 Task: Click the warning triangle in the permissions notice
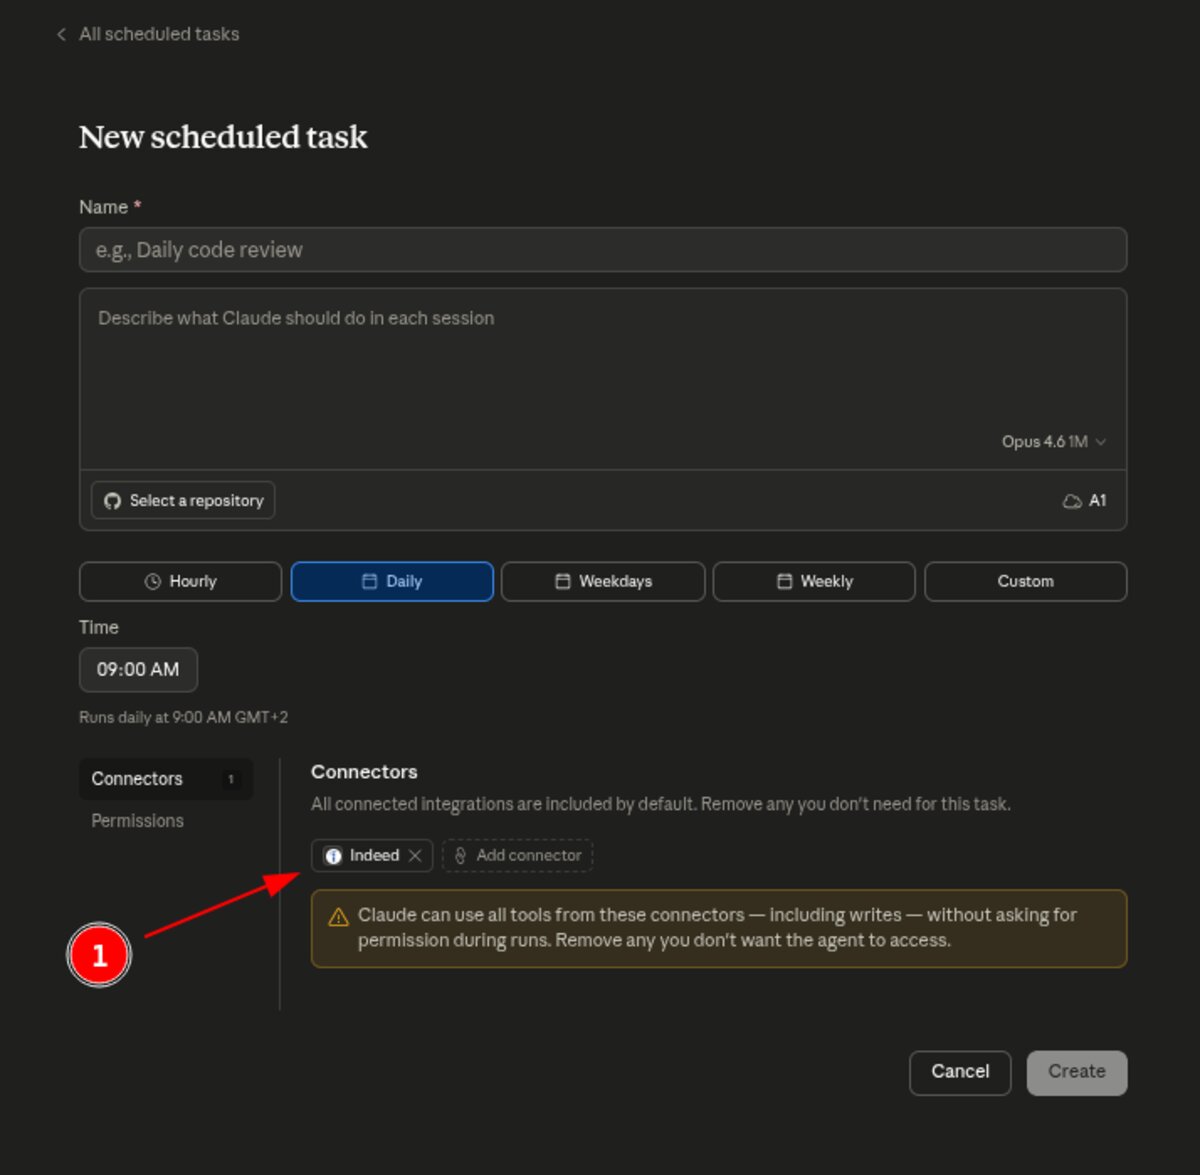coord(337,915)
